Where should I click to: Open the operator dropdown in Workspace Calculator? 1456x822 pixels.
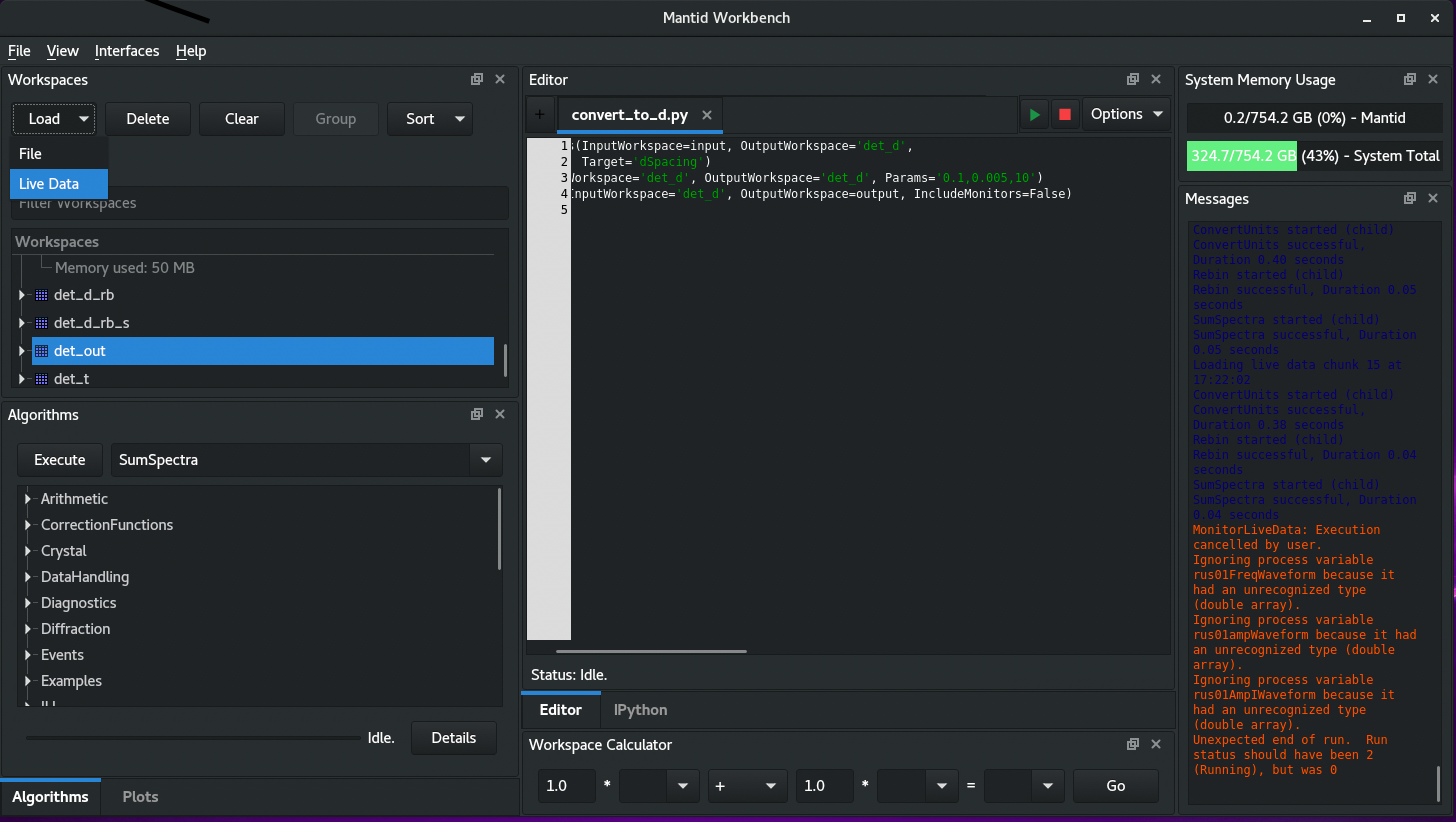pyautogui.click(x=746, y=786)
